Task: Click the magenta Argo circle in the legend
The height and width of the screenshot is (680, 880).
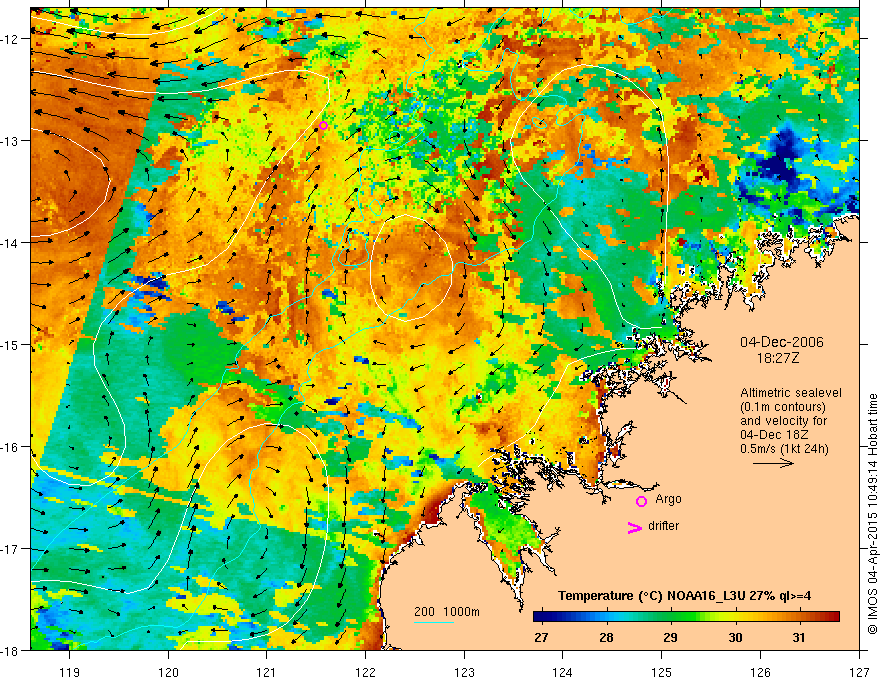Action: click(641, 501)
